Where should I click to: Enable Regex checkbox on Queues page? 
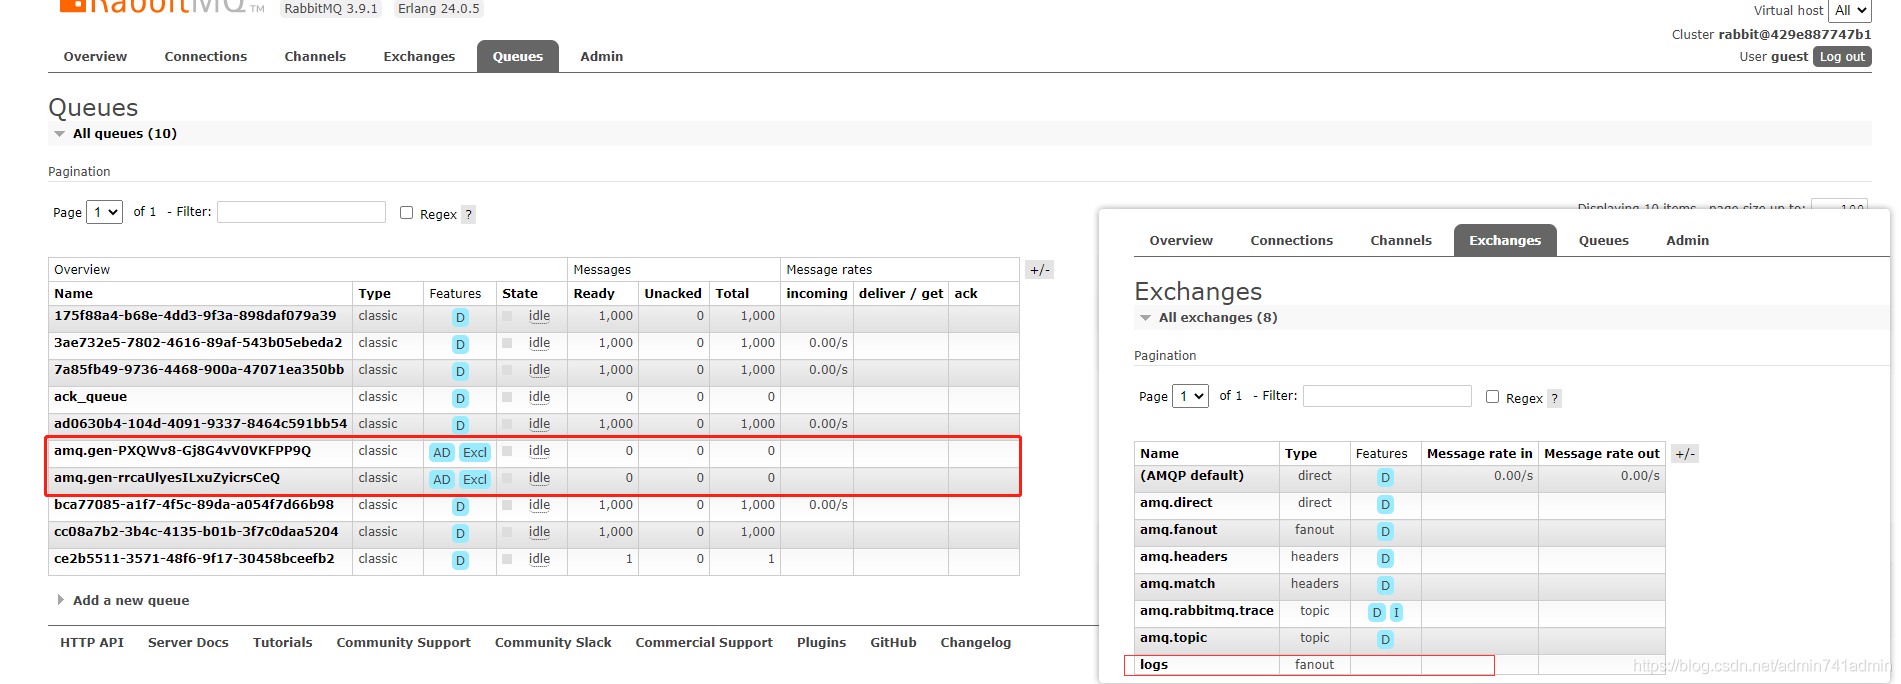click(406, 213)
